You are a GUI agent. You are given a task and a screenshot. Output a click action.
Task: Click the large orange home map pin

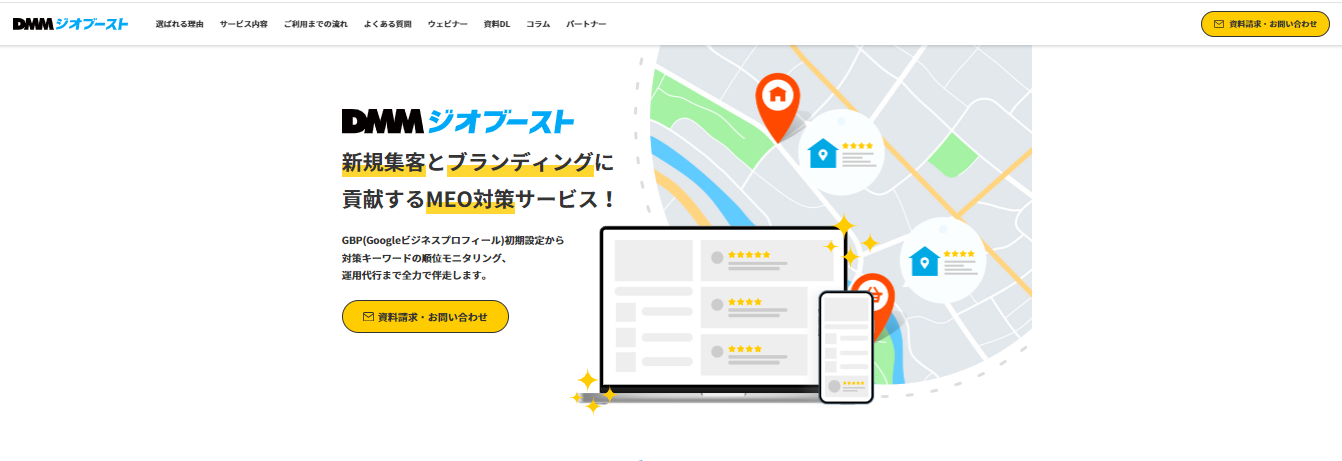(x=777, y=102)
